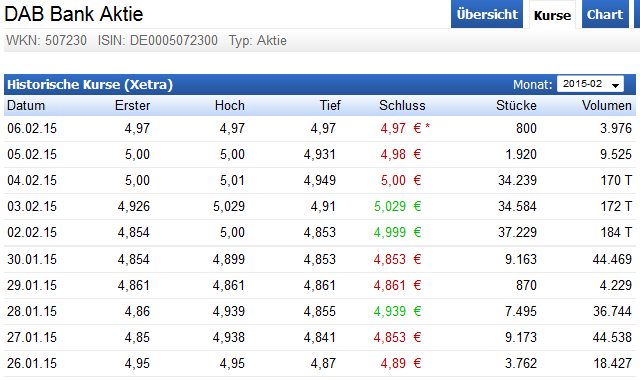This screenshot has height=380, width=640.
Task: Click the DAB Bank Aktie heading
Action: [74, 14]
